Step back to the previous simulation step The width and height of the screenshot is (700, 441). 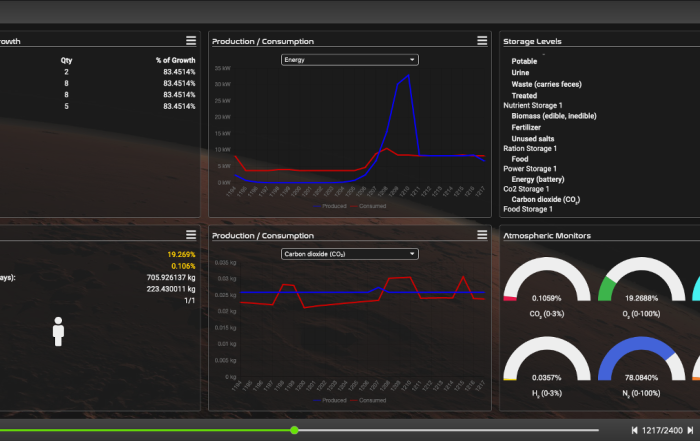635,430
